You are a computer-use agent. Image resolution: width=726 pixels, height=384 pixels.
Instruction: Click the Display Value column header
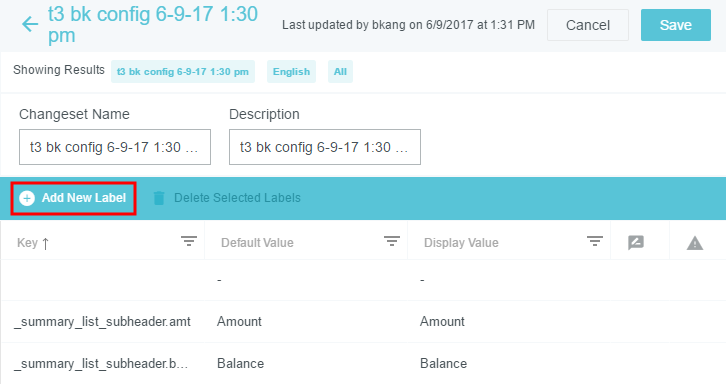461,243
